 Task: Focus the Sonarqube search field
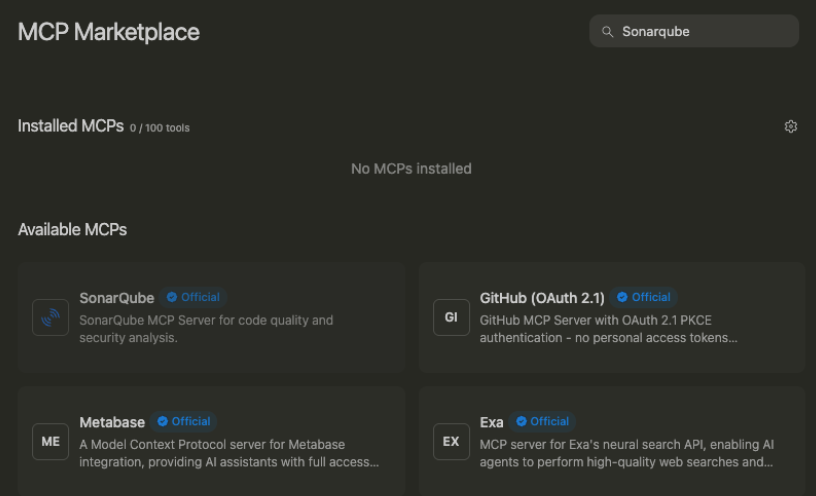coord(694,31)
